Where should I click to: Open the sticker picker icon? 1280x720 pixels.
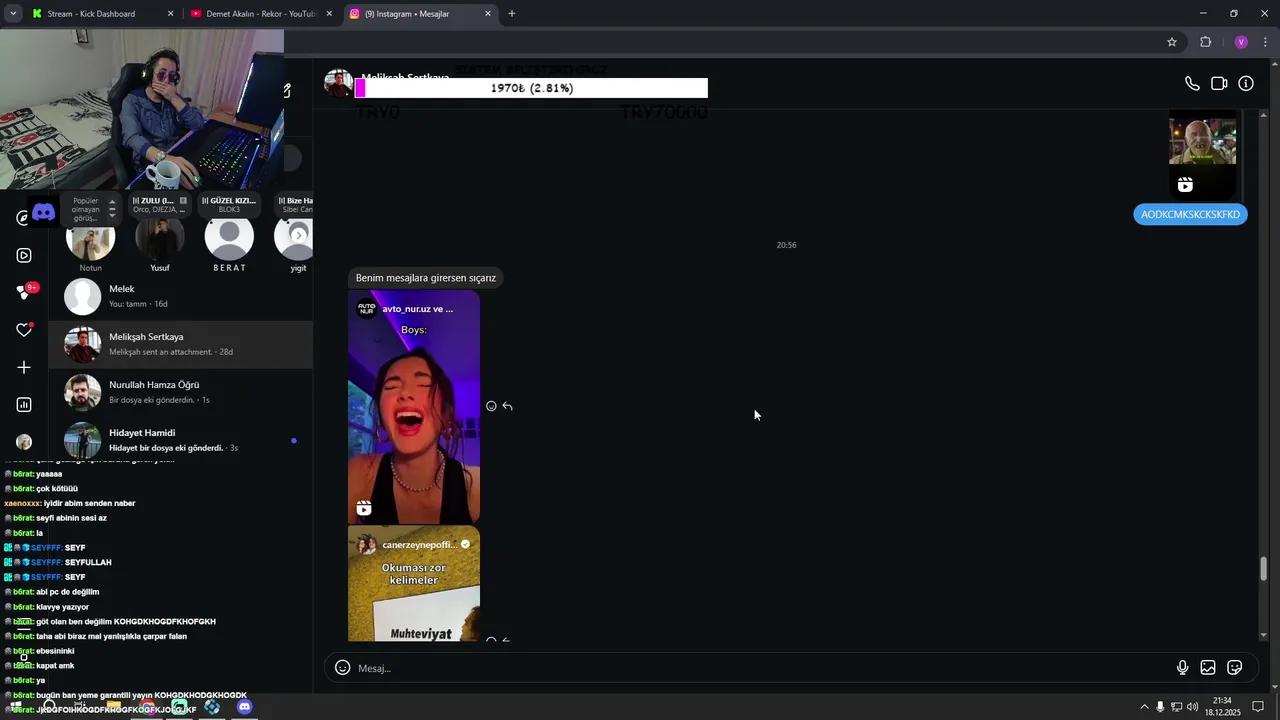coord(1235,668)
